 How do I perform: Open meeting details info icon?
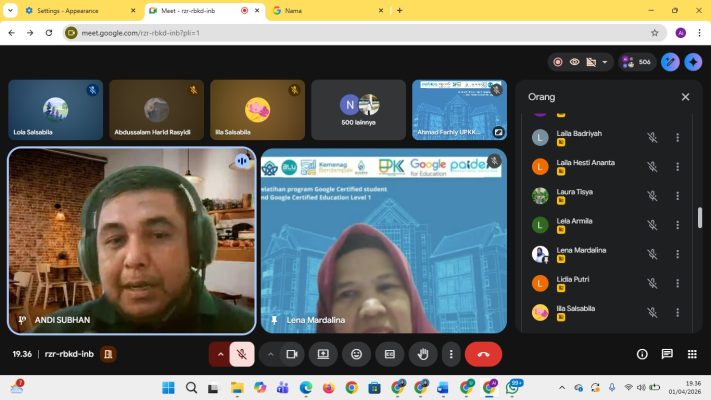click(x=642, y=354)
